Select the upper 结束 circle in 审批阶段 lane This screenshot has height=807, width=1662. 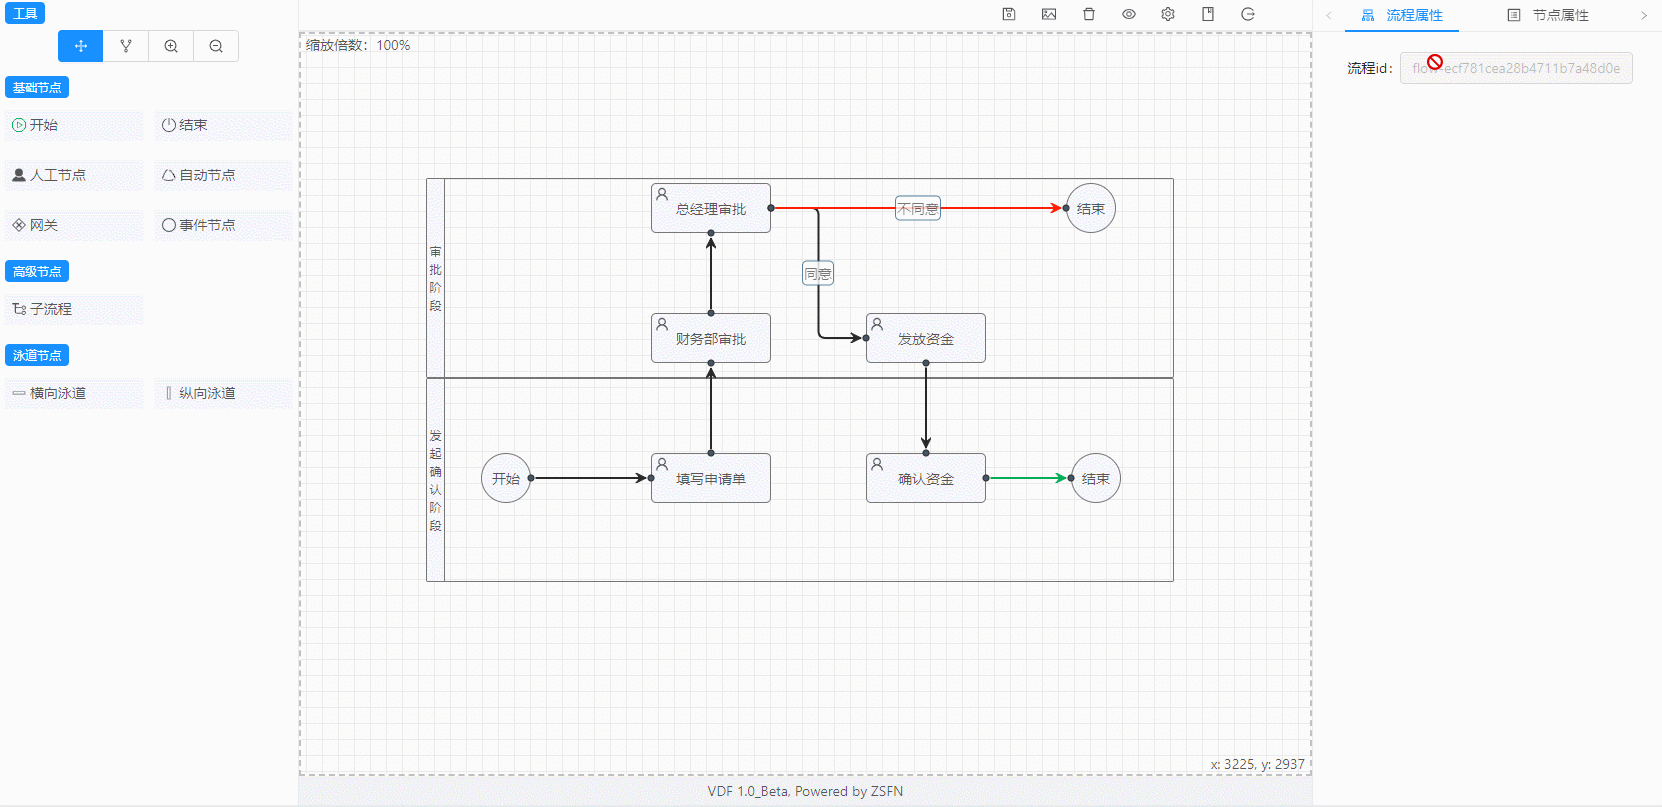1091,208
